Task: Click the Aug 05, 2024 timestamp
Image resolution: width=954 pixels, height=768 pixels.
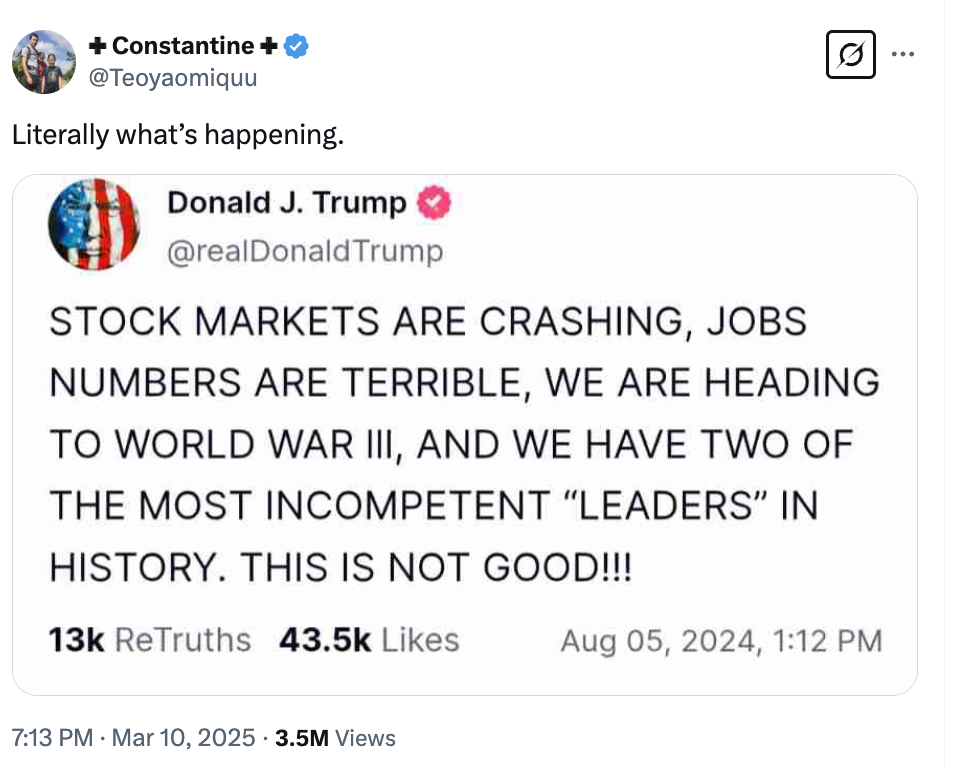Action: coord(721,641)
